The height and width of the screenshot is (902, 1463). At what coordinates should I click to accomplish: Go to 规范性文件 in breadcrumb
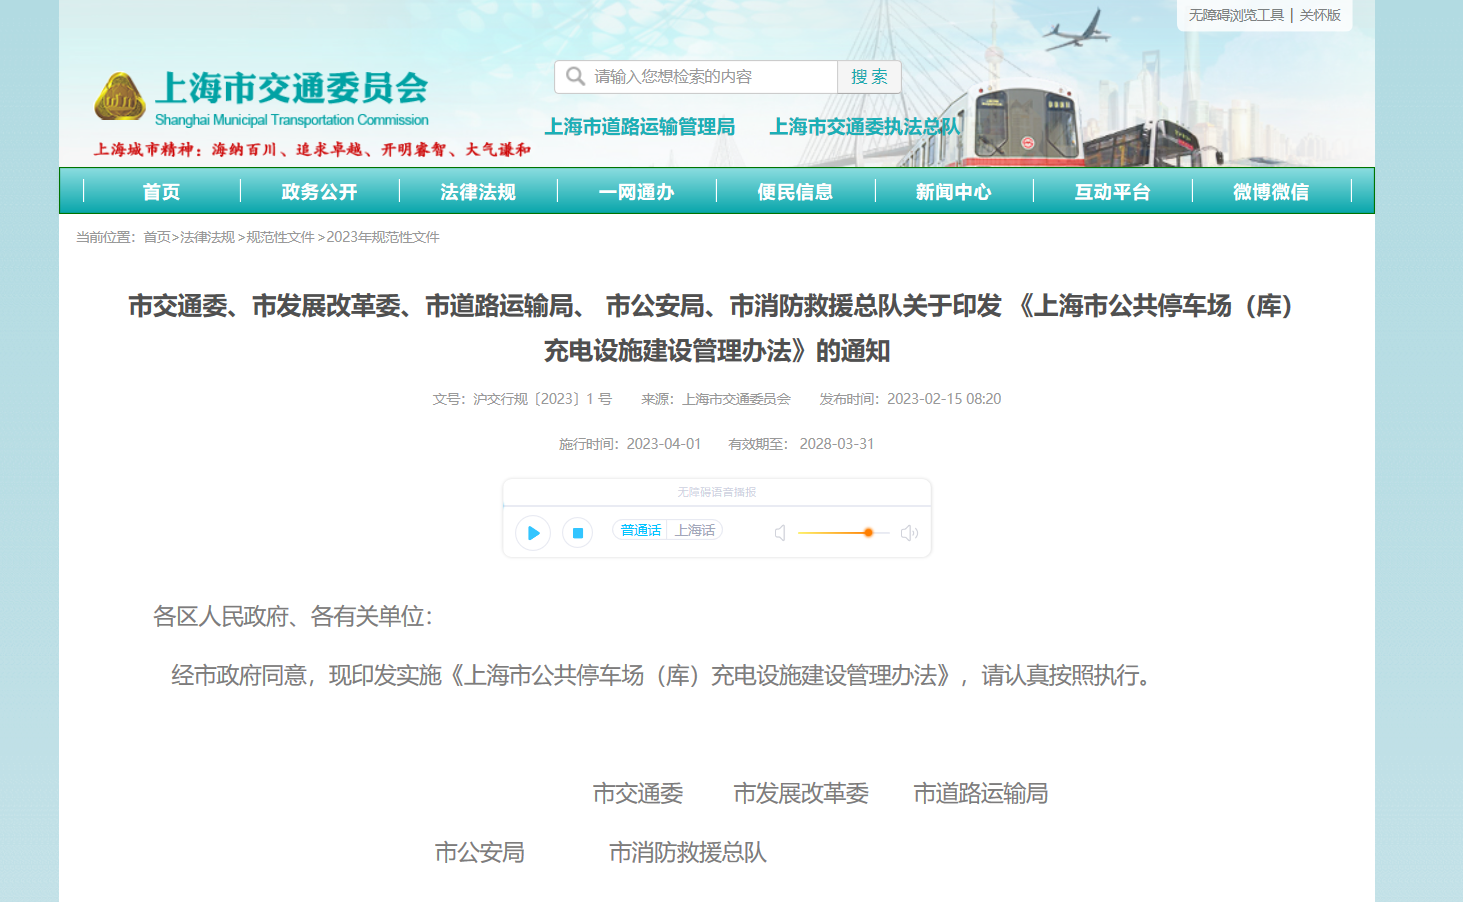[x=280, y=237]
